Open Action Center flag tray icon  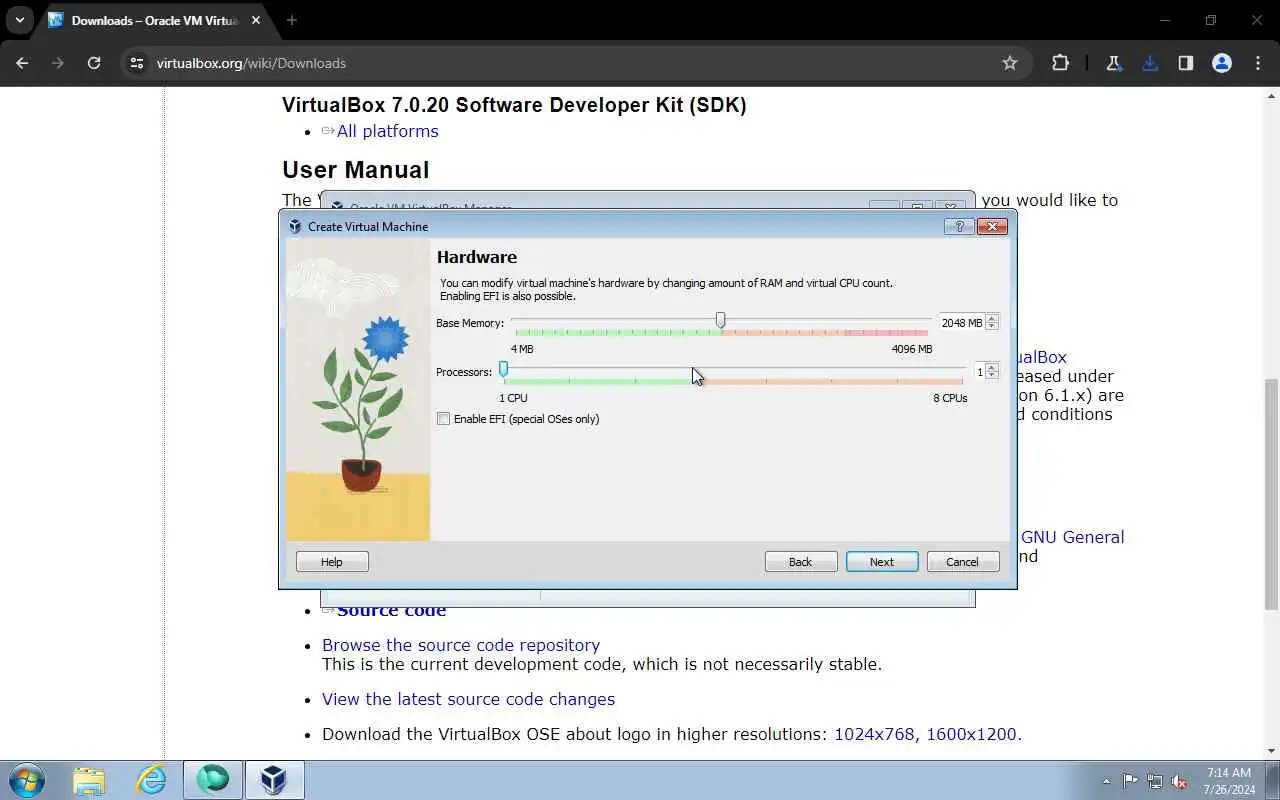tap(1130, 781)
